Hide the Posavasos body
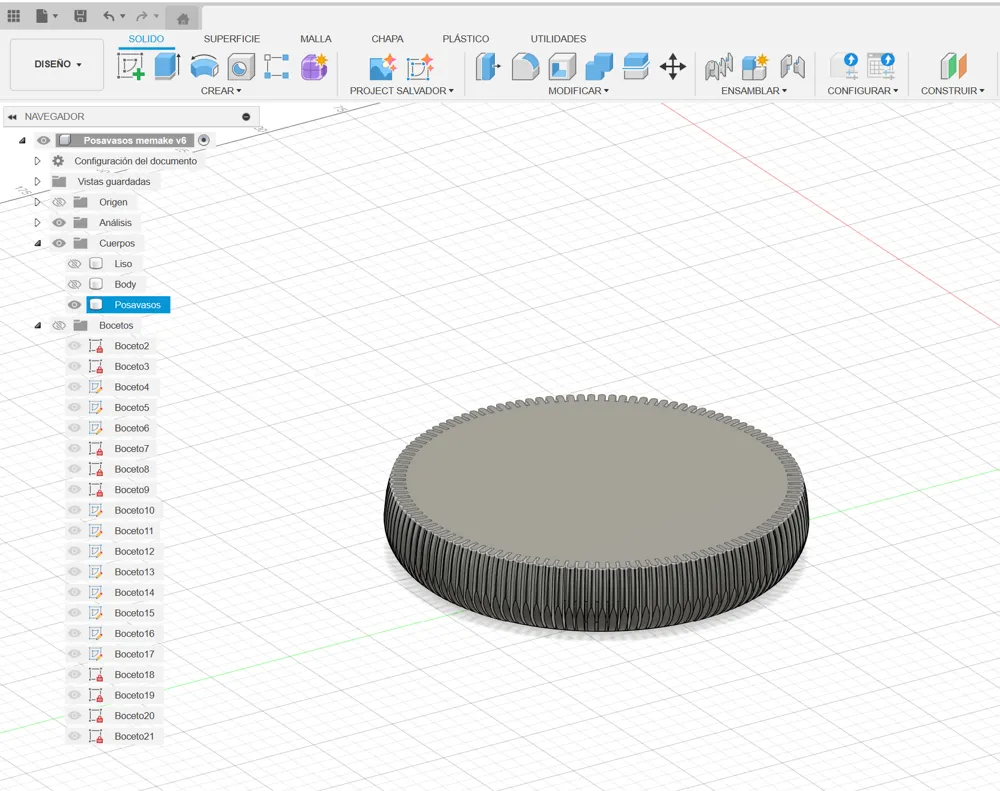 click(74, 305)
